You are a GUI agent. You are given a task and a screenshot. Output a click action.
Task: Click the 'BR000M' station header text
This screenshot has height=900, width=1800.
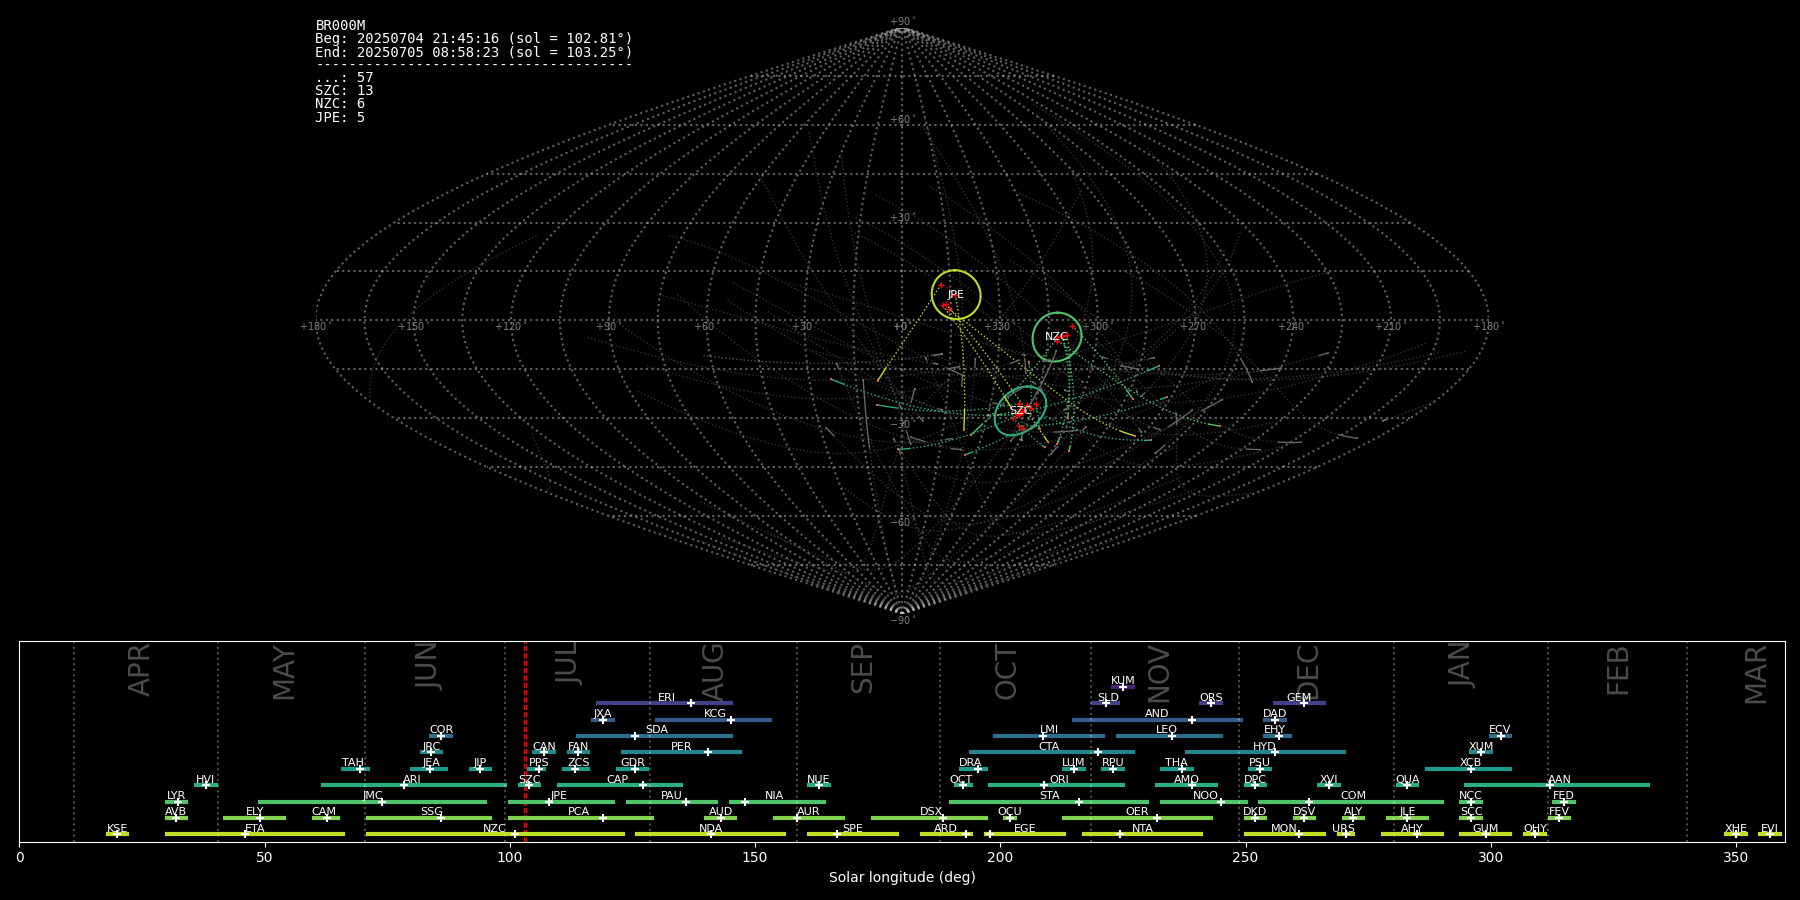tap(340, 26)
